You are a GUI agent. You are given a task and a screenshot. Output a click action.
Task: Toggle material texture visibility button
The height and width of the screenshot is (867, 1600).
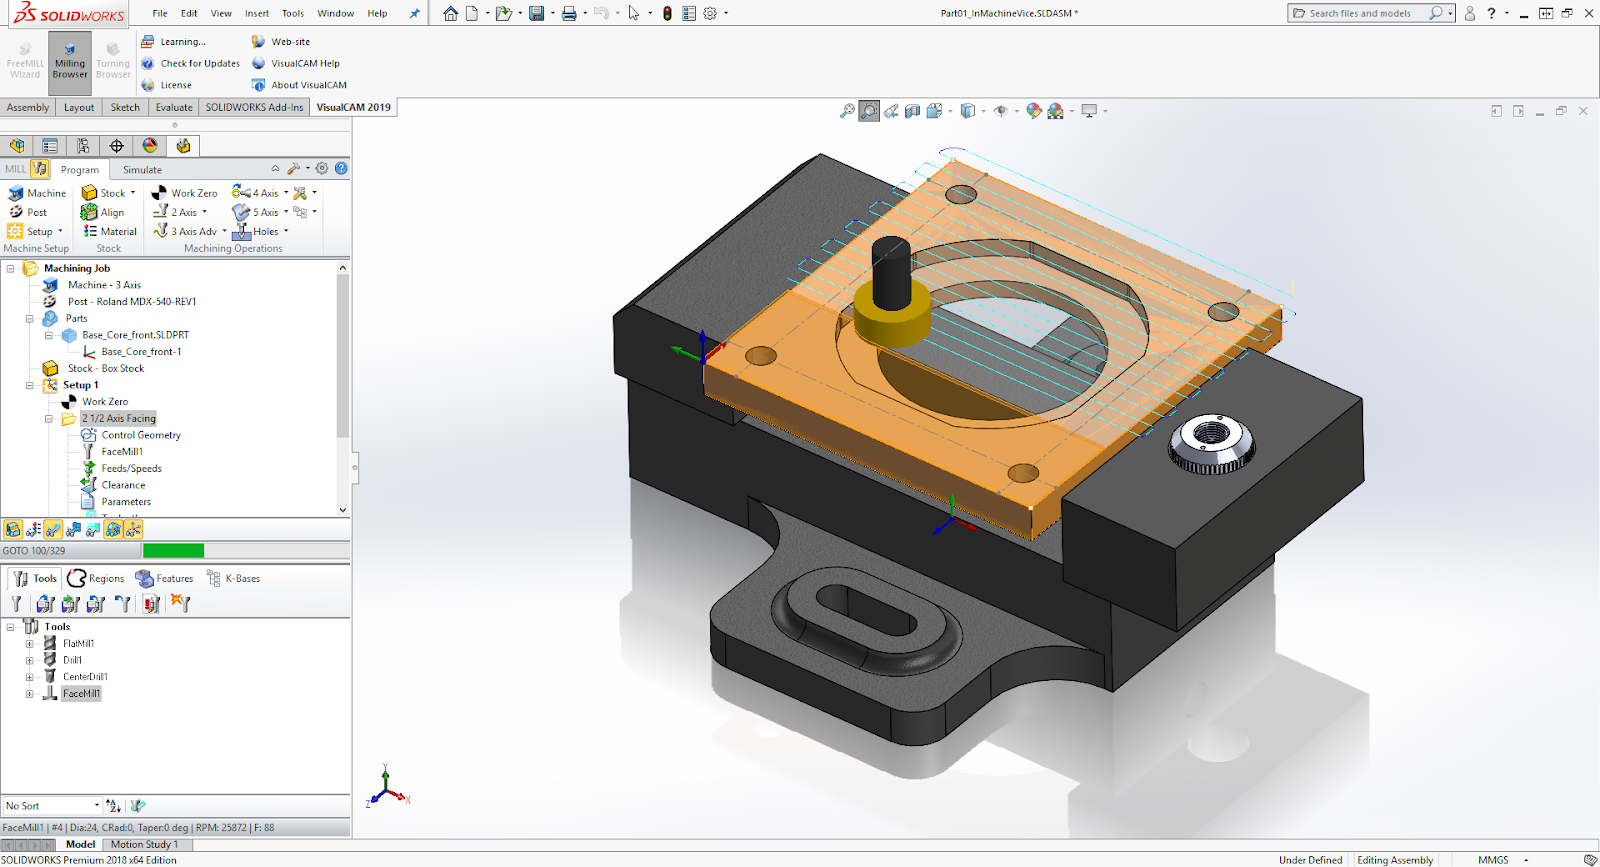coord(33,529)
